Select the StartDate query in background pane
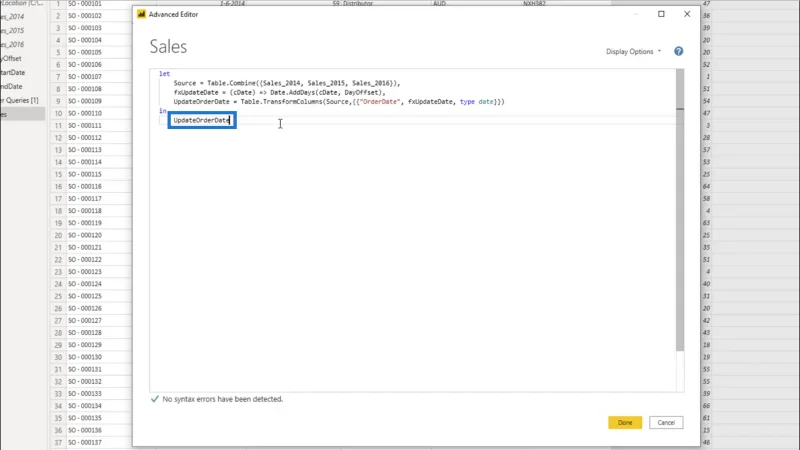This screenshot has height=450, width=800. [13, 72]
